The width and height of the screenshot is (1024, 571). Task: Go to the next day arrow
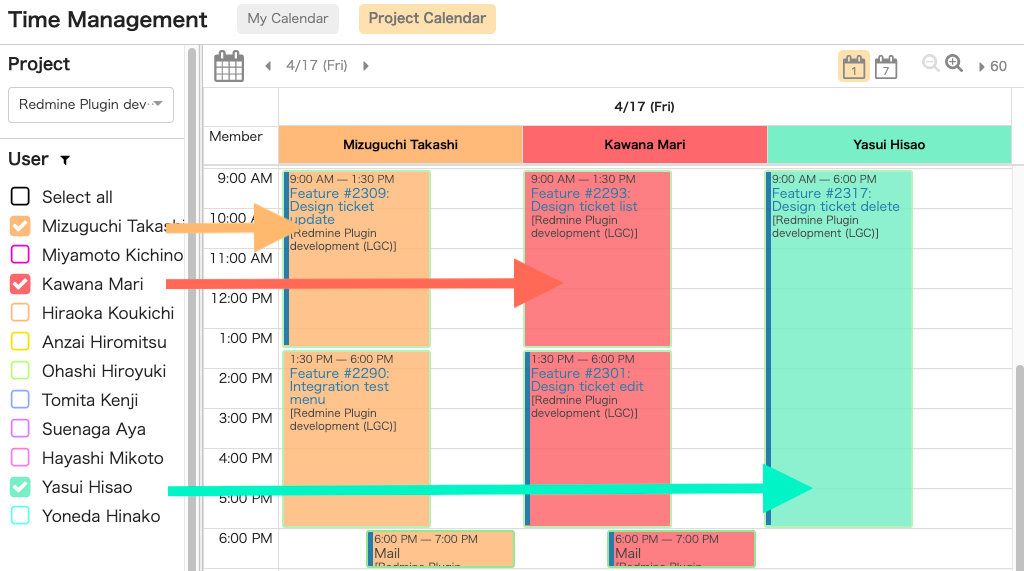pos(366,66)
